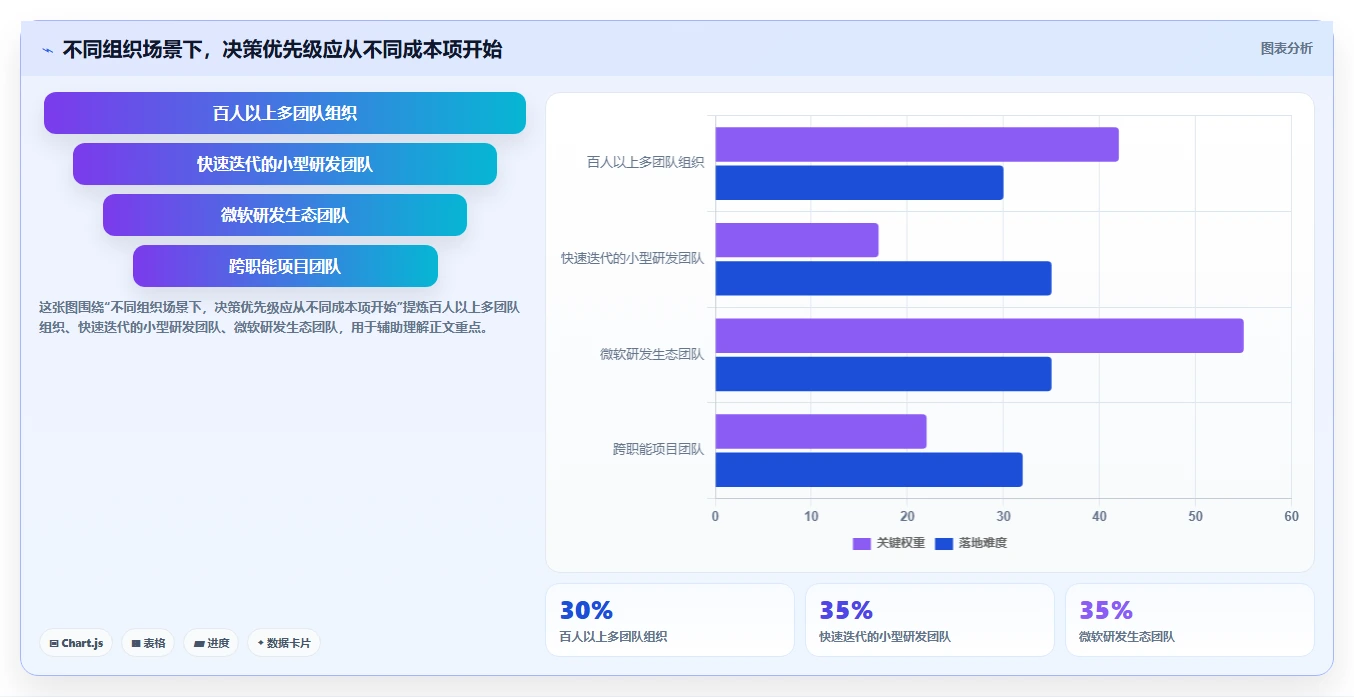
Task: Click x-axis tick value 60
Action: (1291, 516)
